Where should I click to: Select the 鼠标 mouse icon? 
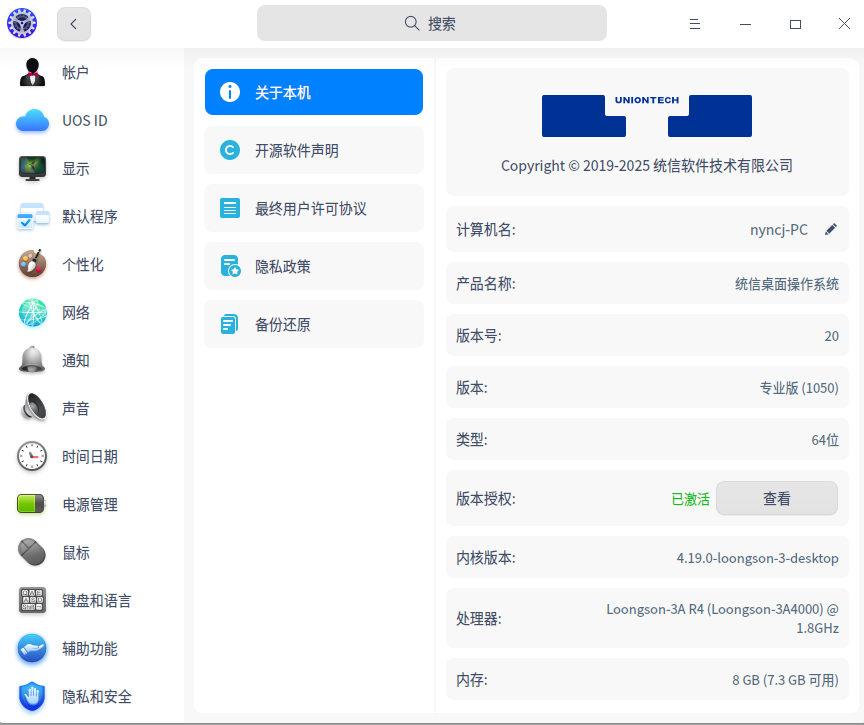click(33, 552)
